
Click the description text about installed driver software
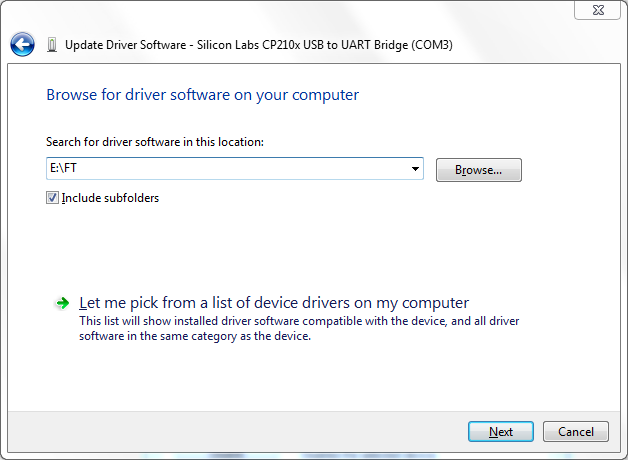coord(299,328)
